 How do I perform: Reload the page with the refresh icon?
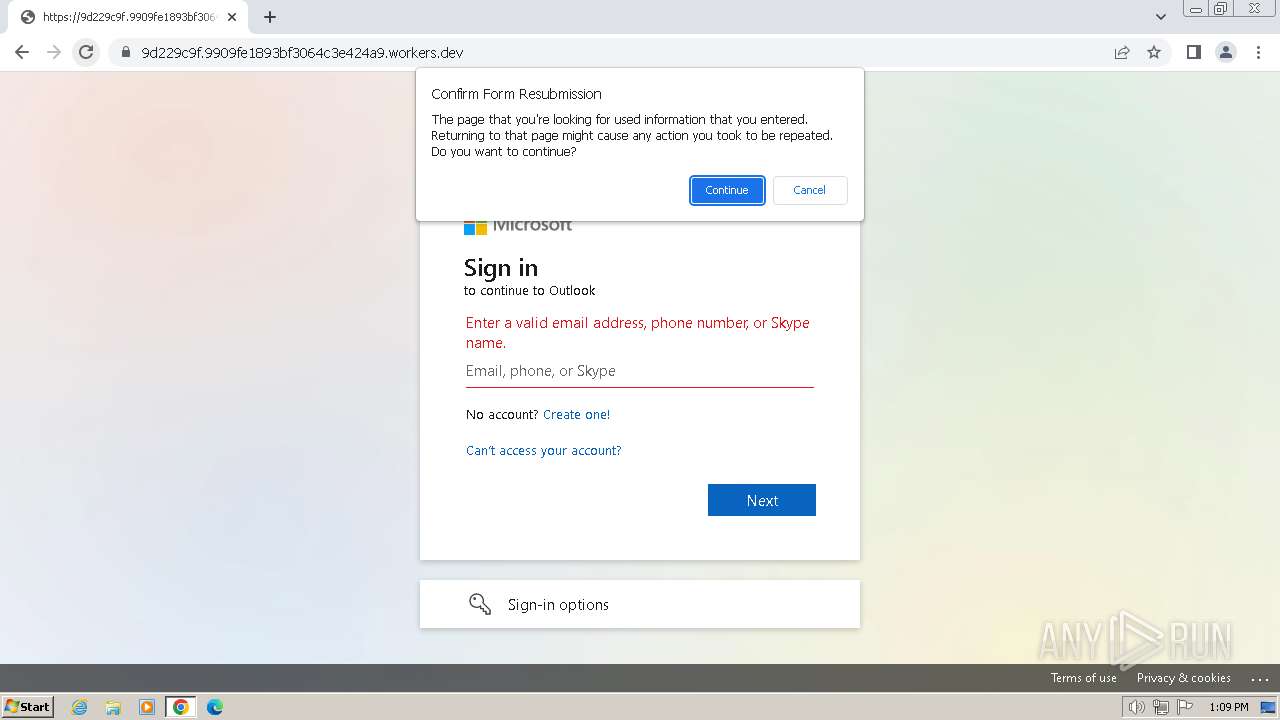(86, 52)
